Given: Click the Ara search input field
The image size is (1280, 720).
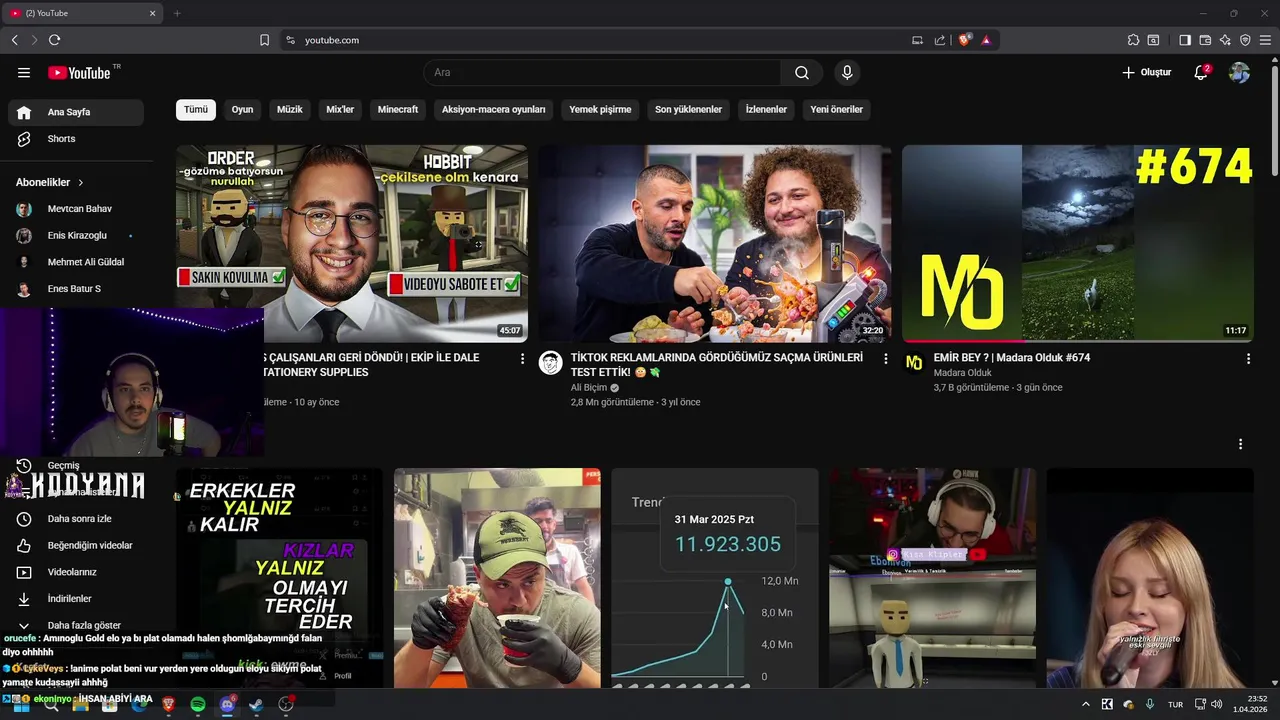Looking at the screenshot, I should [x=603, y=72].
